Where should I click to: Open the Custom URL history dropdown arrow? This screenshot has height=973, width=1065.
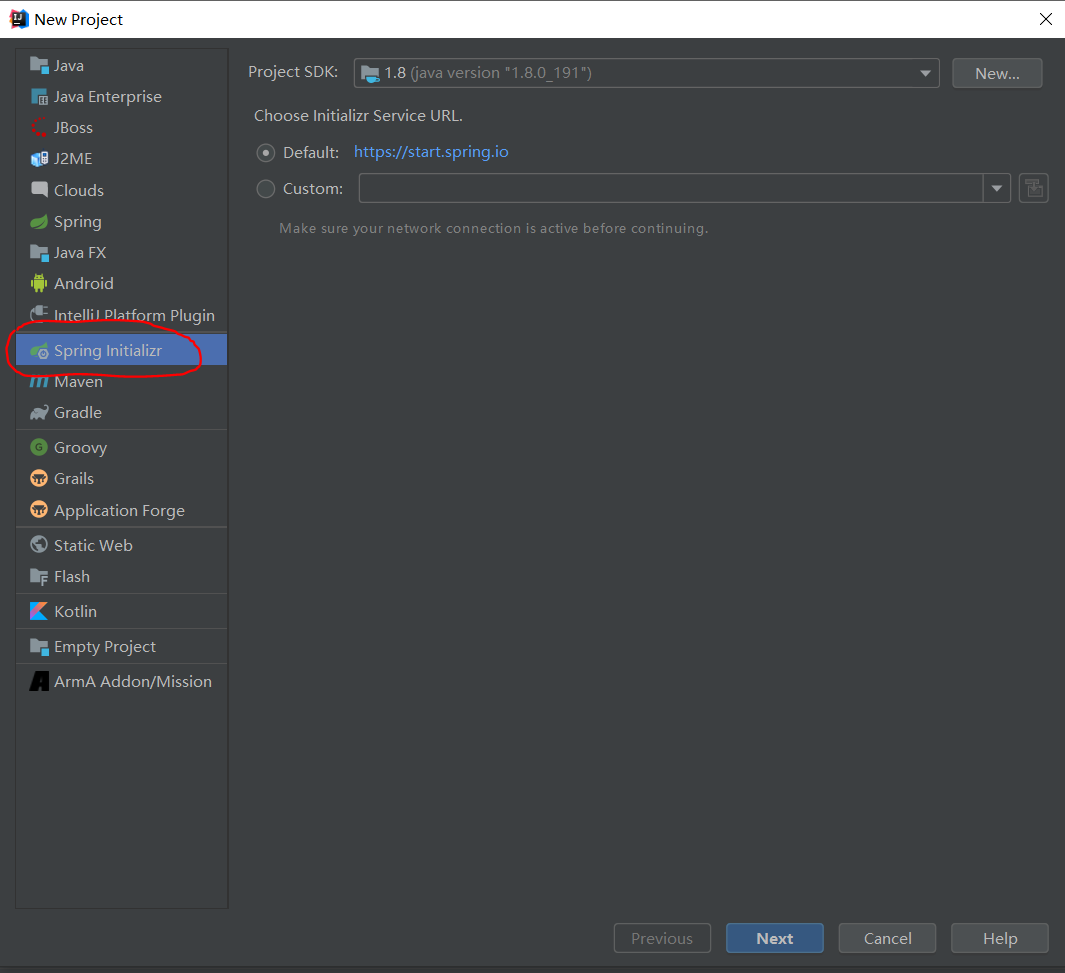tap(997, 188)
